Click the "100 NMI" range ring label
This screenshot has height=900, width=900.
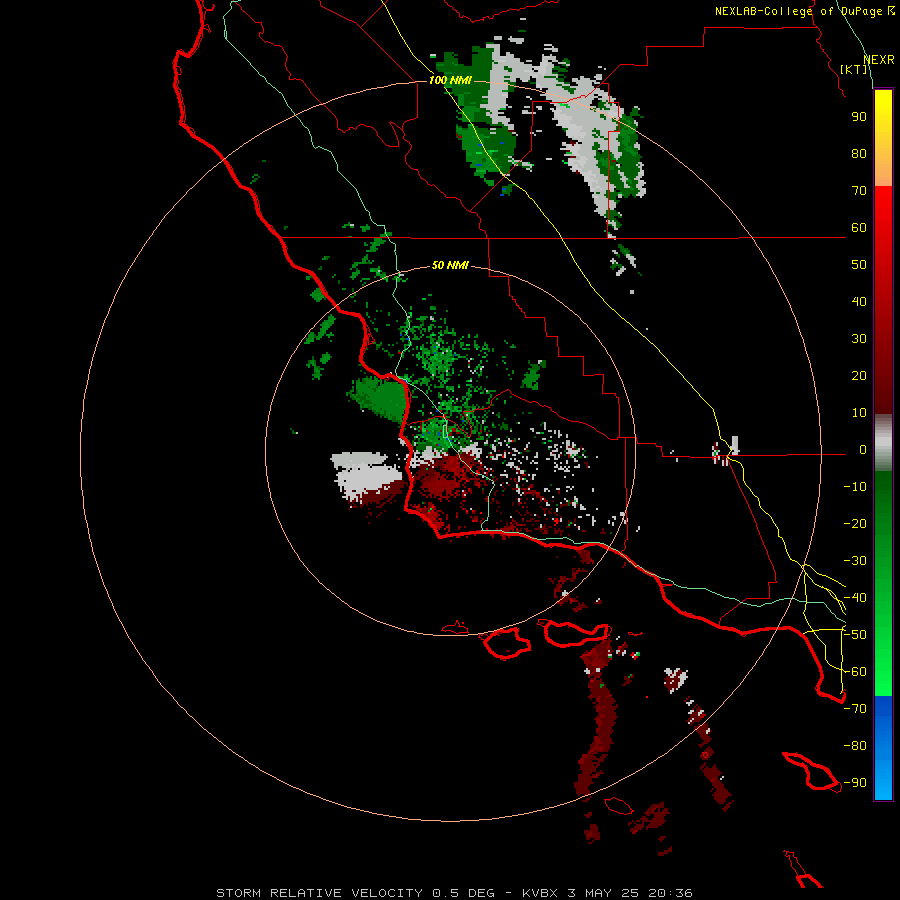[451, 80]
